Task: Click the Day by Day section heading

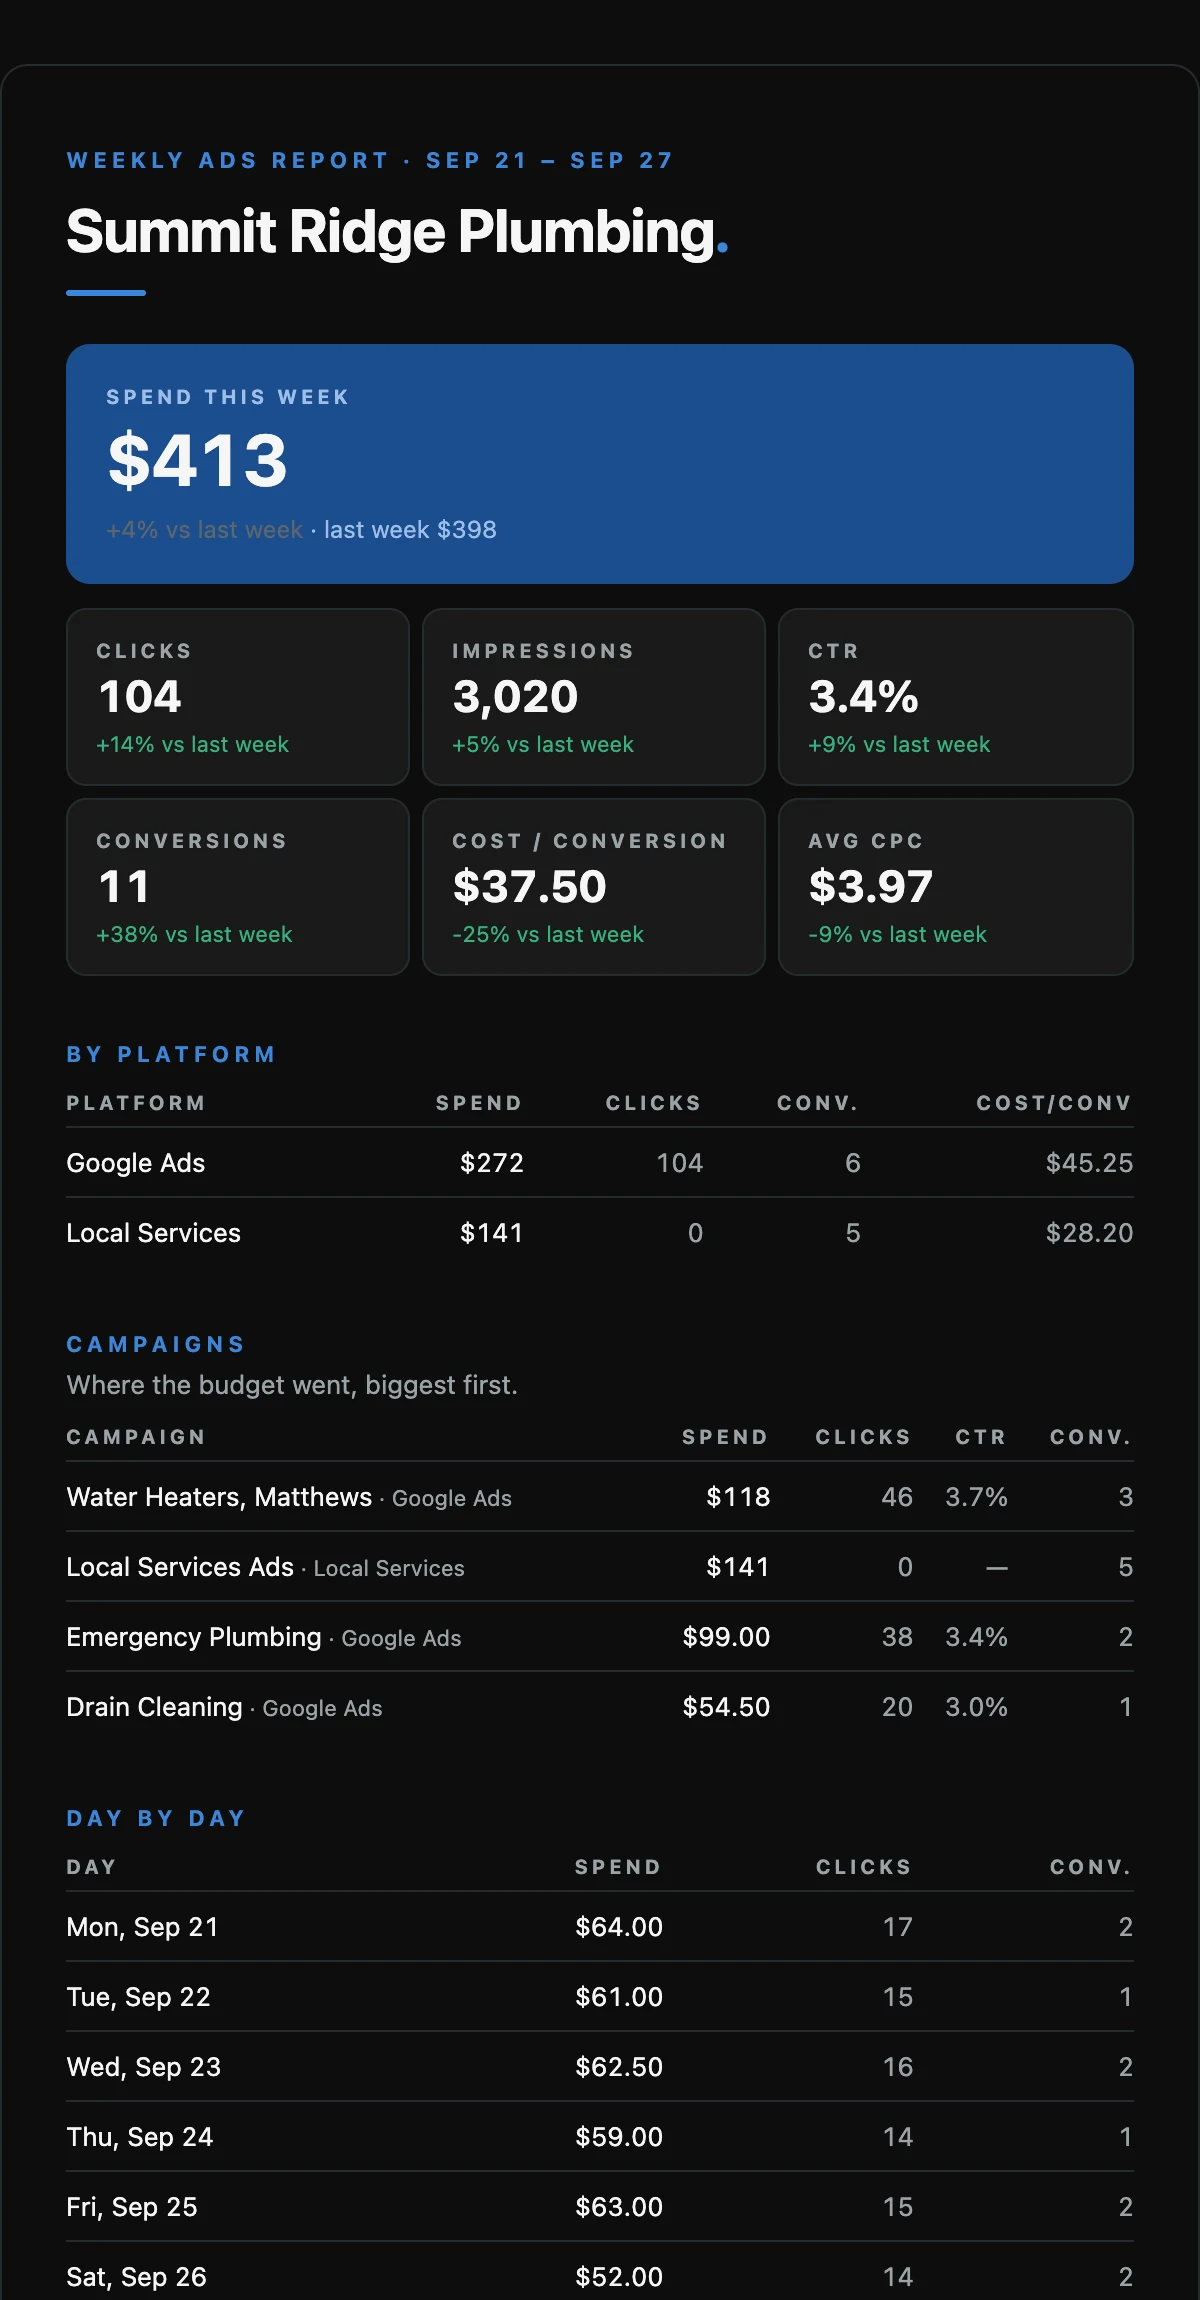Action: (156, 1818)
